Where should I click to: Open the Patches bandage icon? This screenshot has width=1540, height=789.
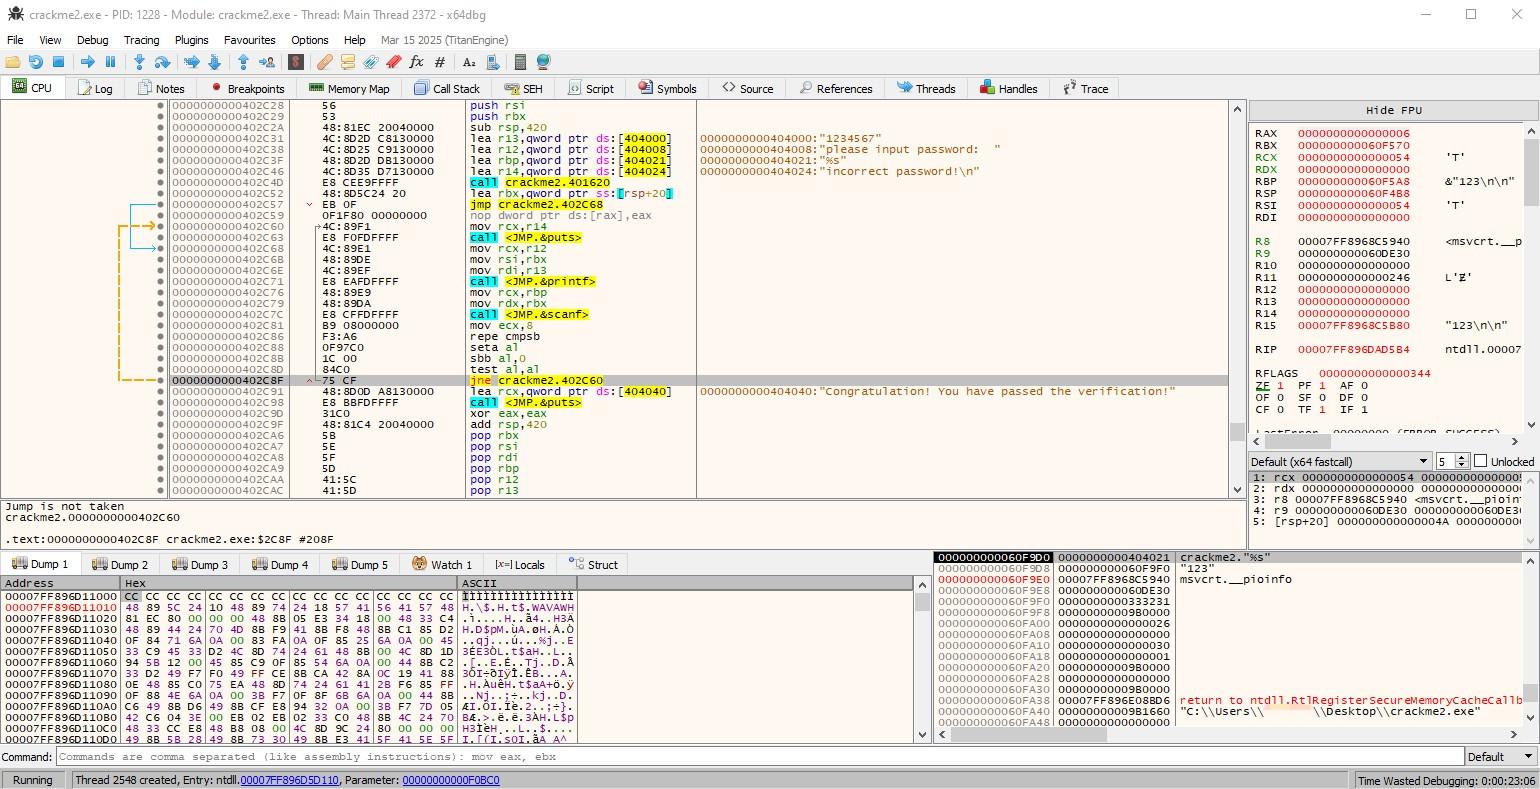(325, 62)
